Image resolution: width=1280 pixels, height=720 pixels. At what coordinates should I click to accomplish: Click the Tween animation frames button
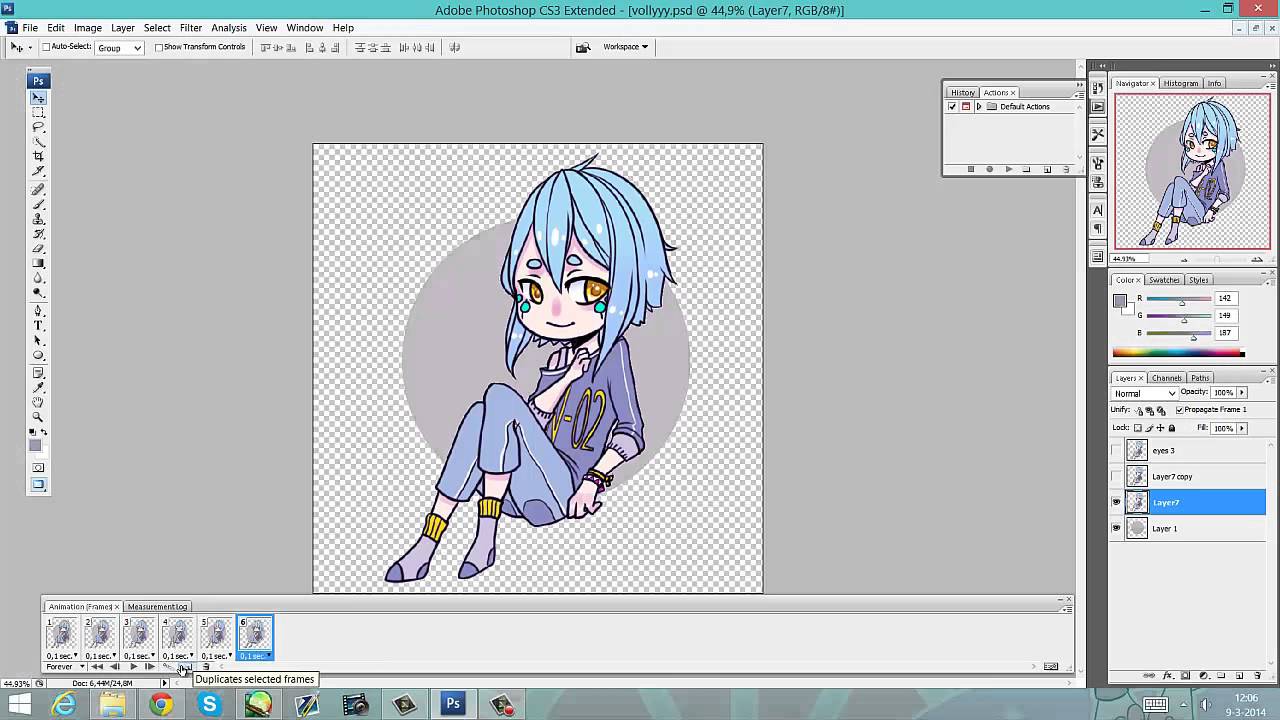(167, 666)
